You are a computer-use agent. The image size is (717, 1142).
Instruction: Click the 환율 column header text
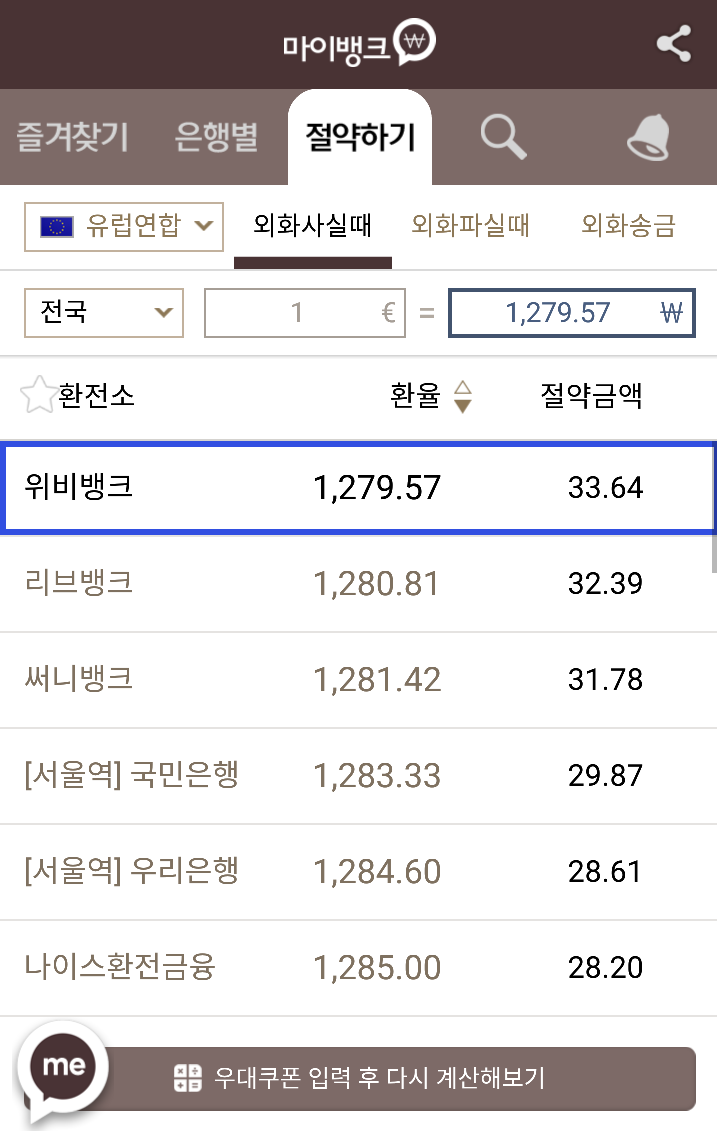[x=415, y=395]
